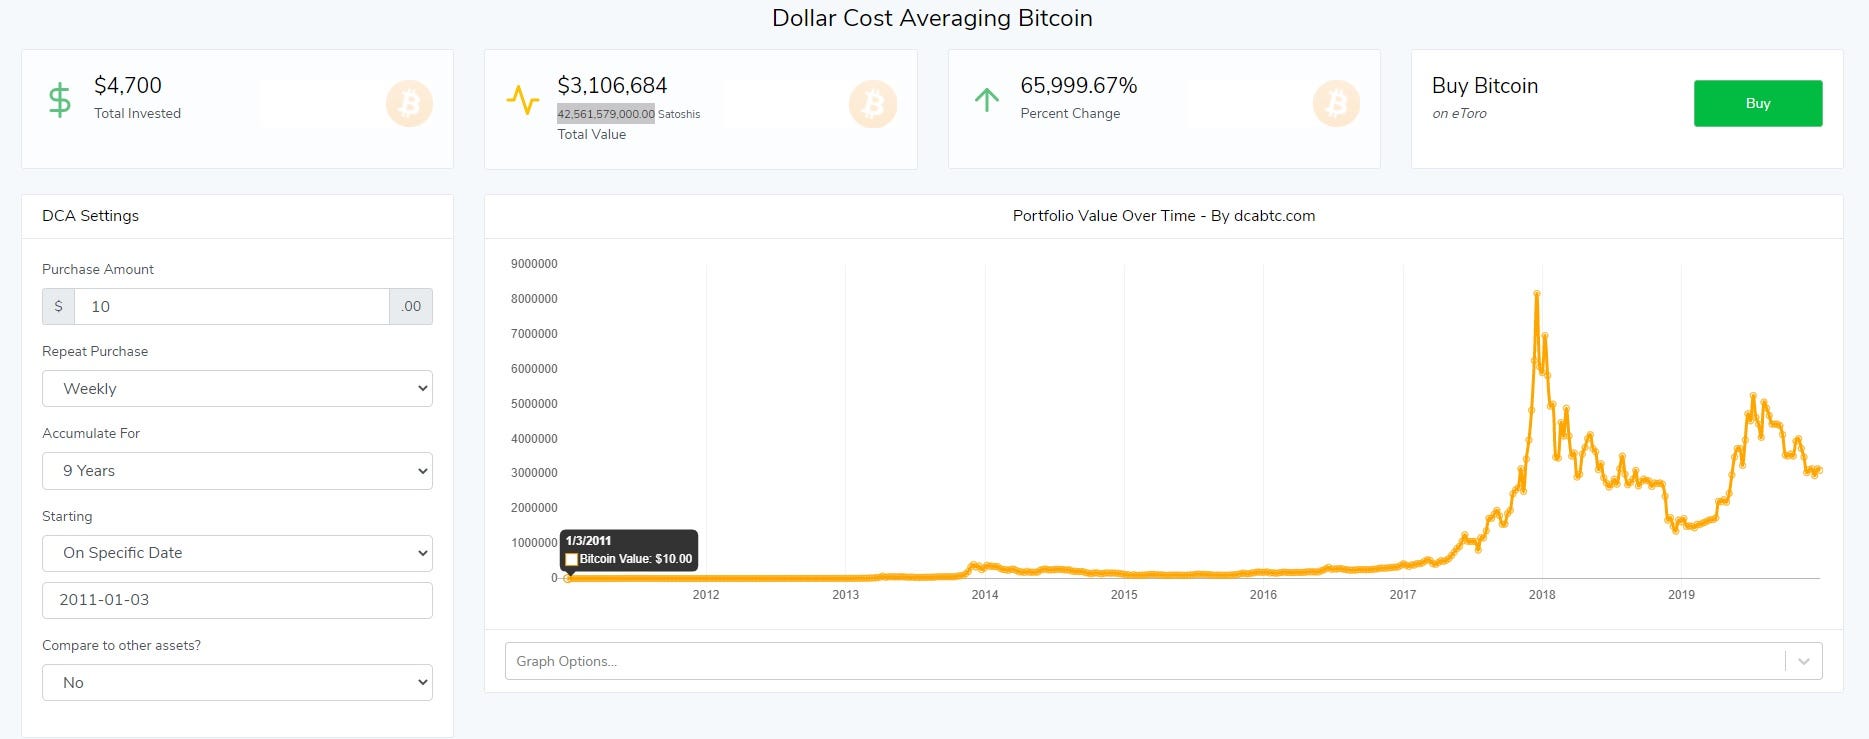Image resolution: width=1869 pixels, height=739 pixels.
Task: Open the Starting On Specific Date dropdown
Action: coord(237,553)
